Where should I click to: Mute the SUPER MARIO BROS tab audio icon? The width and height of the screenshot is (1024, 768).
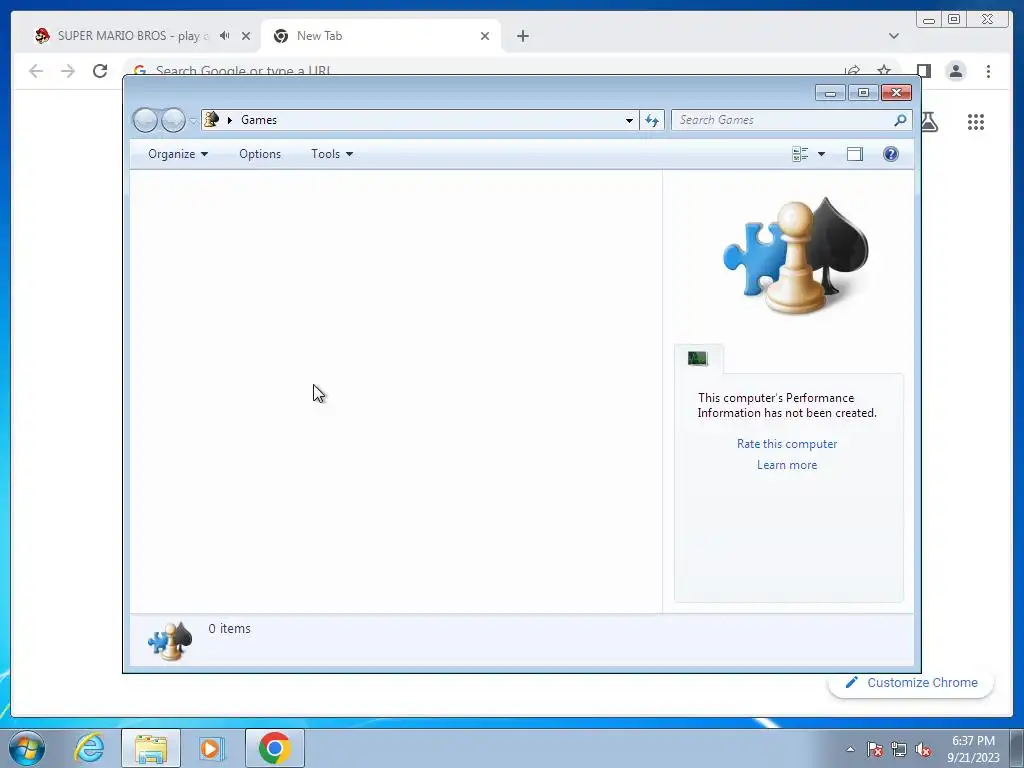coord(225,36)
